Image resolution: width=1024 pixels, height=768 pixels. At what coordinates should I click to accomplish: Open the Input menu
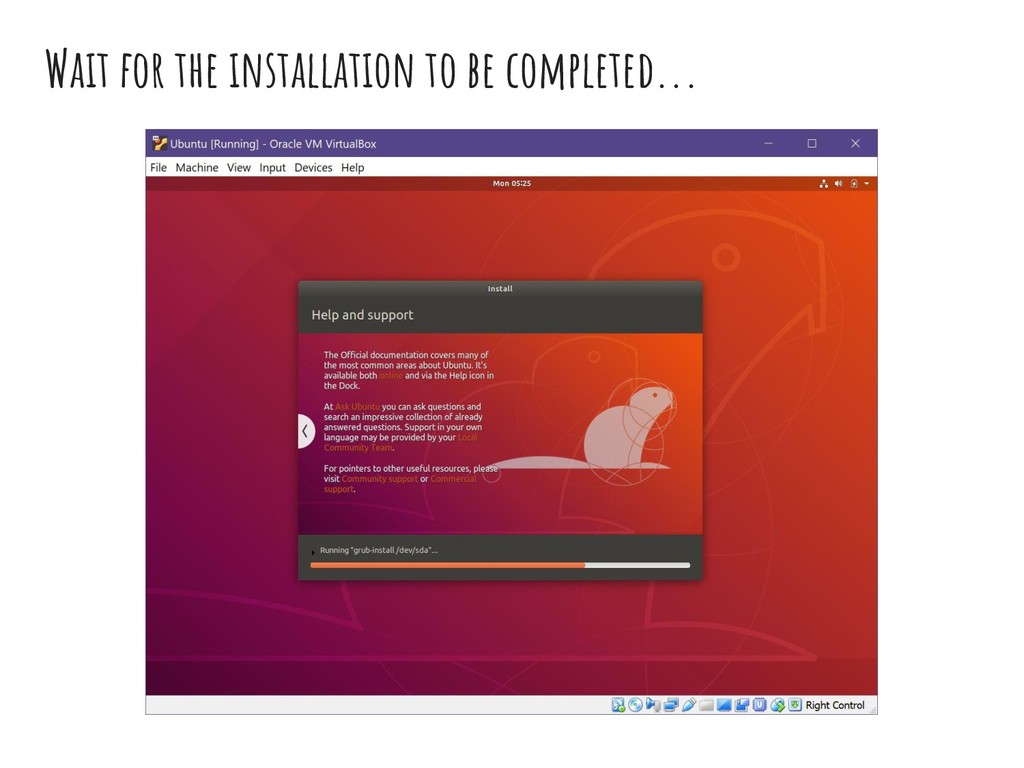272,168
